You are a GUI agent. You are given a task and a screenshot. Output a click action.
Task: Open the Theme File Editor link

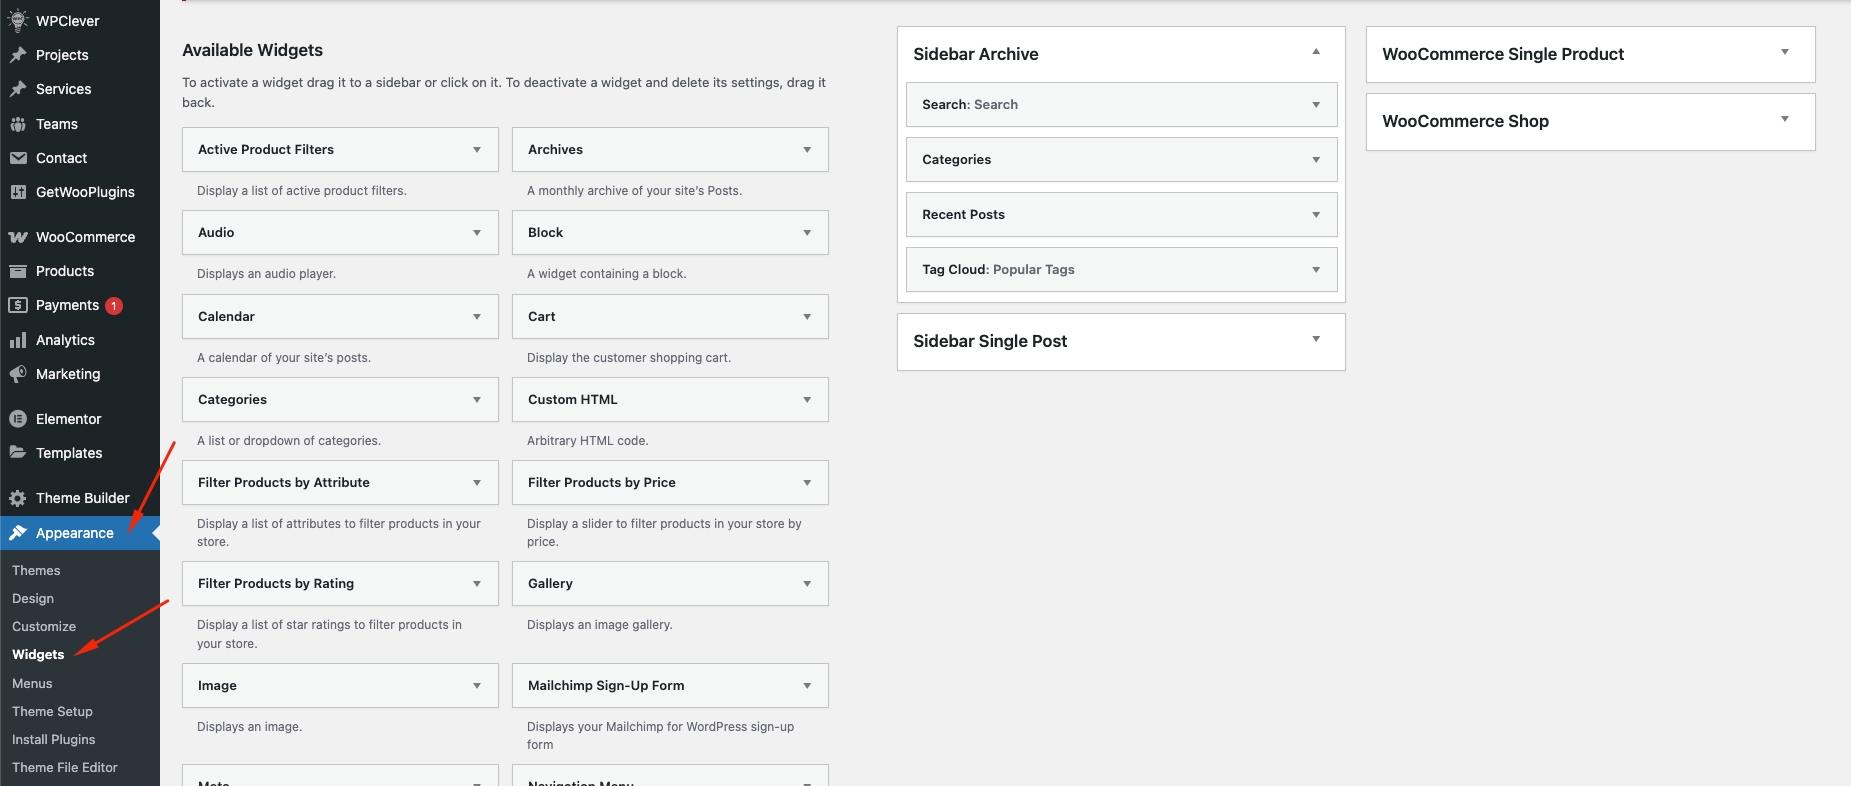tap(65, 767)
